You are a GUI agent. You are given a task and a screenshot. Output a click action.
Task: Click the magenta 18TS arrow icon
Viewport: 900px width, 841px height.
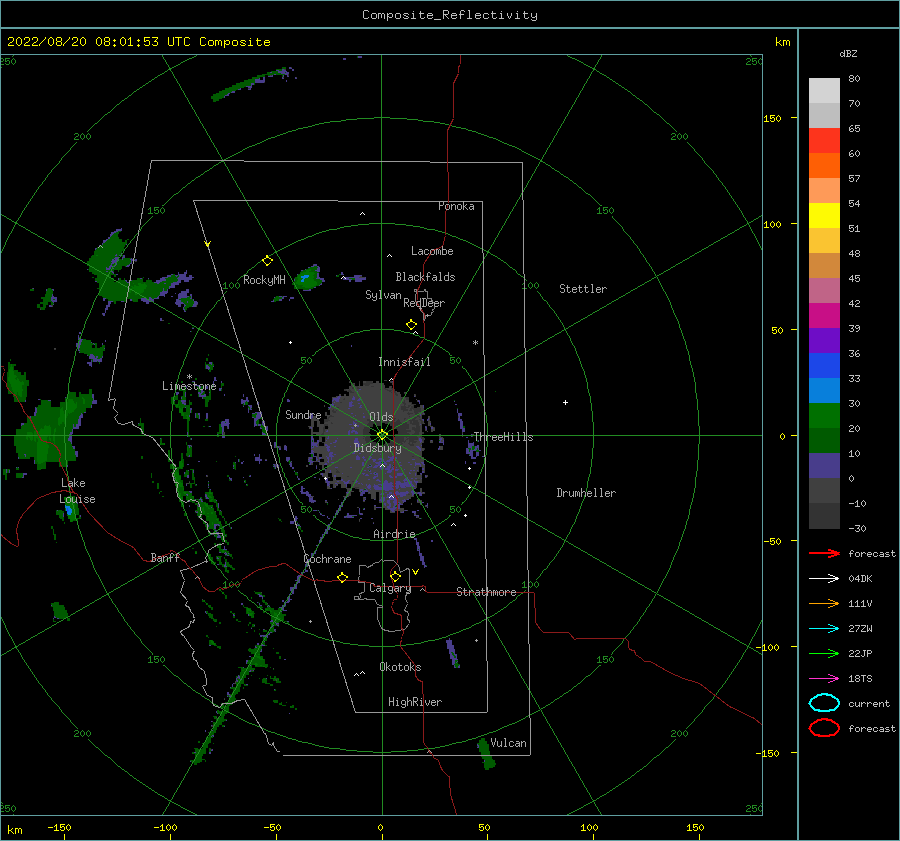tap(824, 679)
